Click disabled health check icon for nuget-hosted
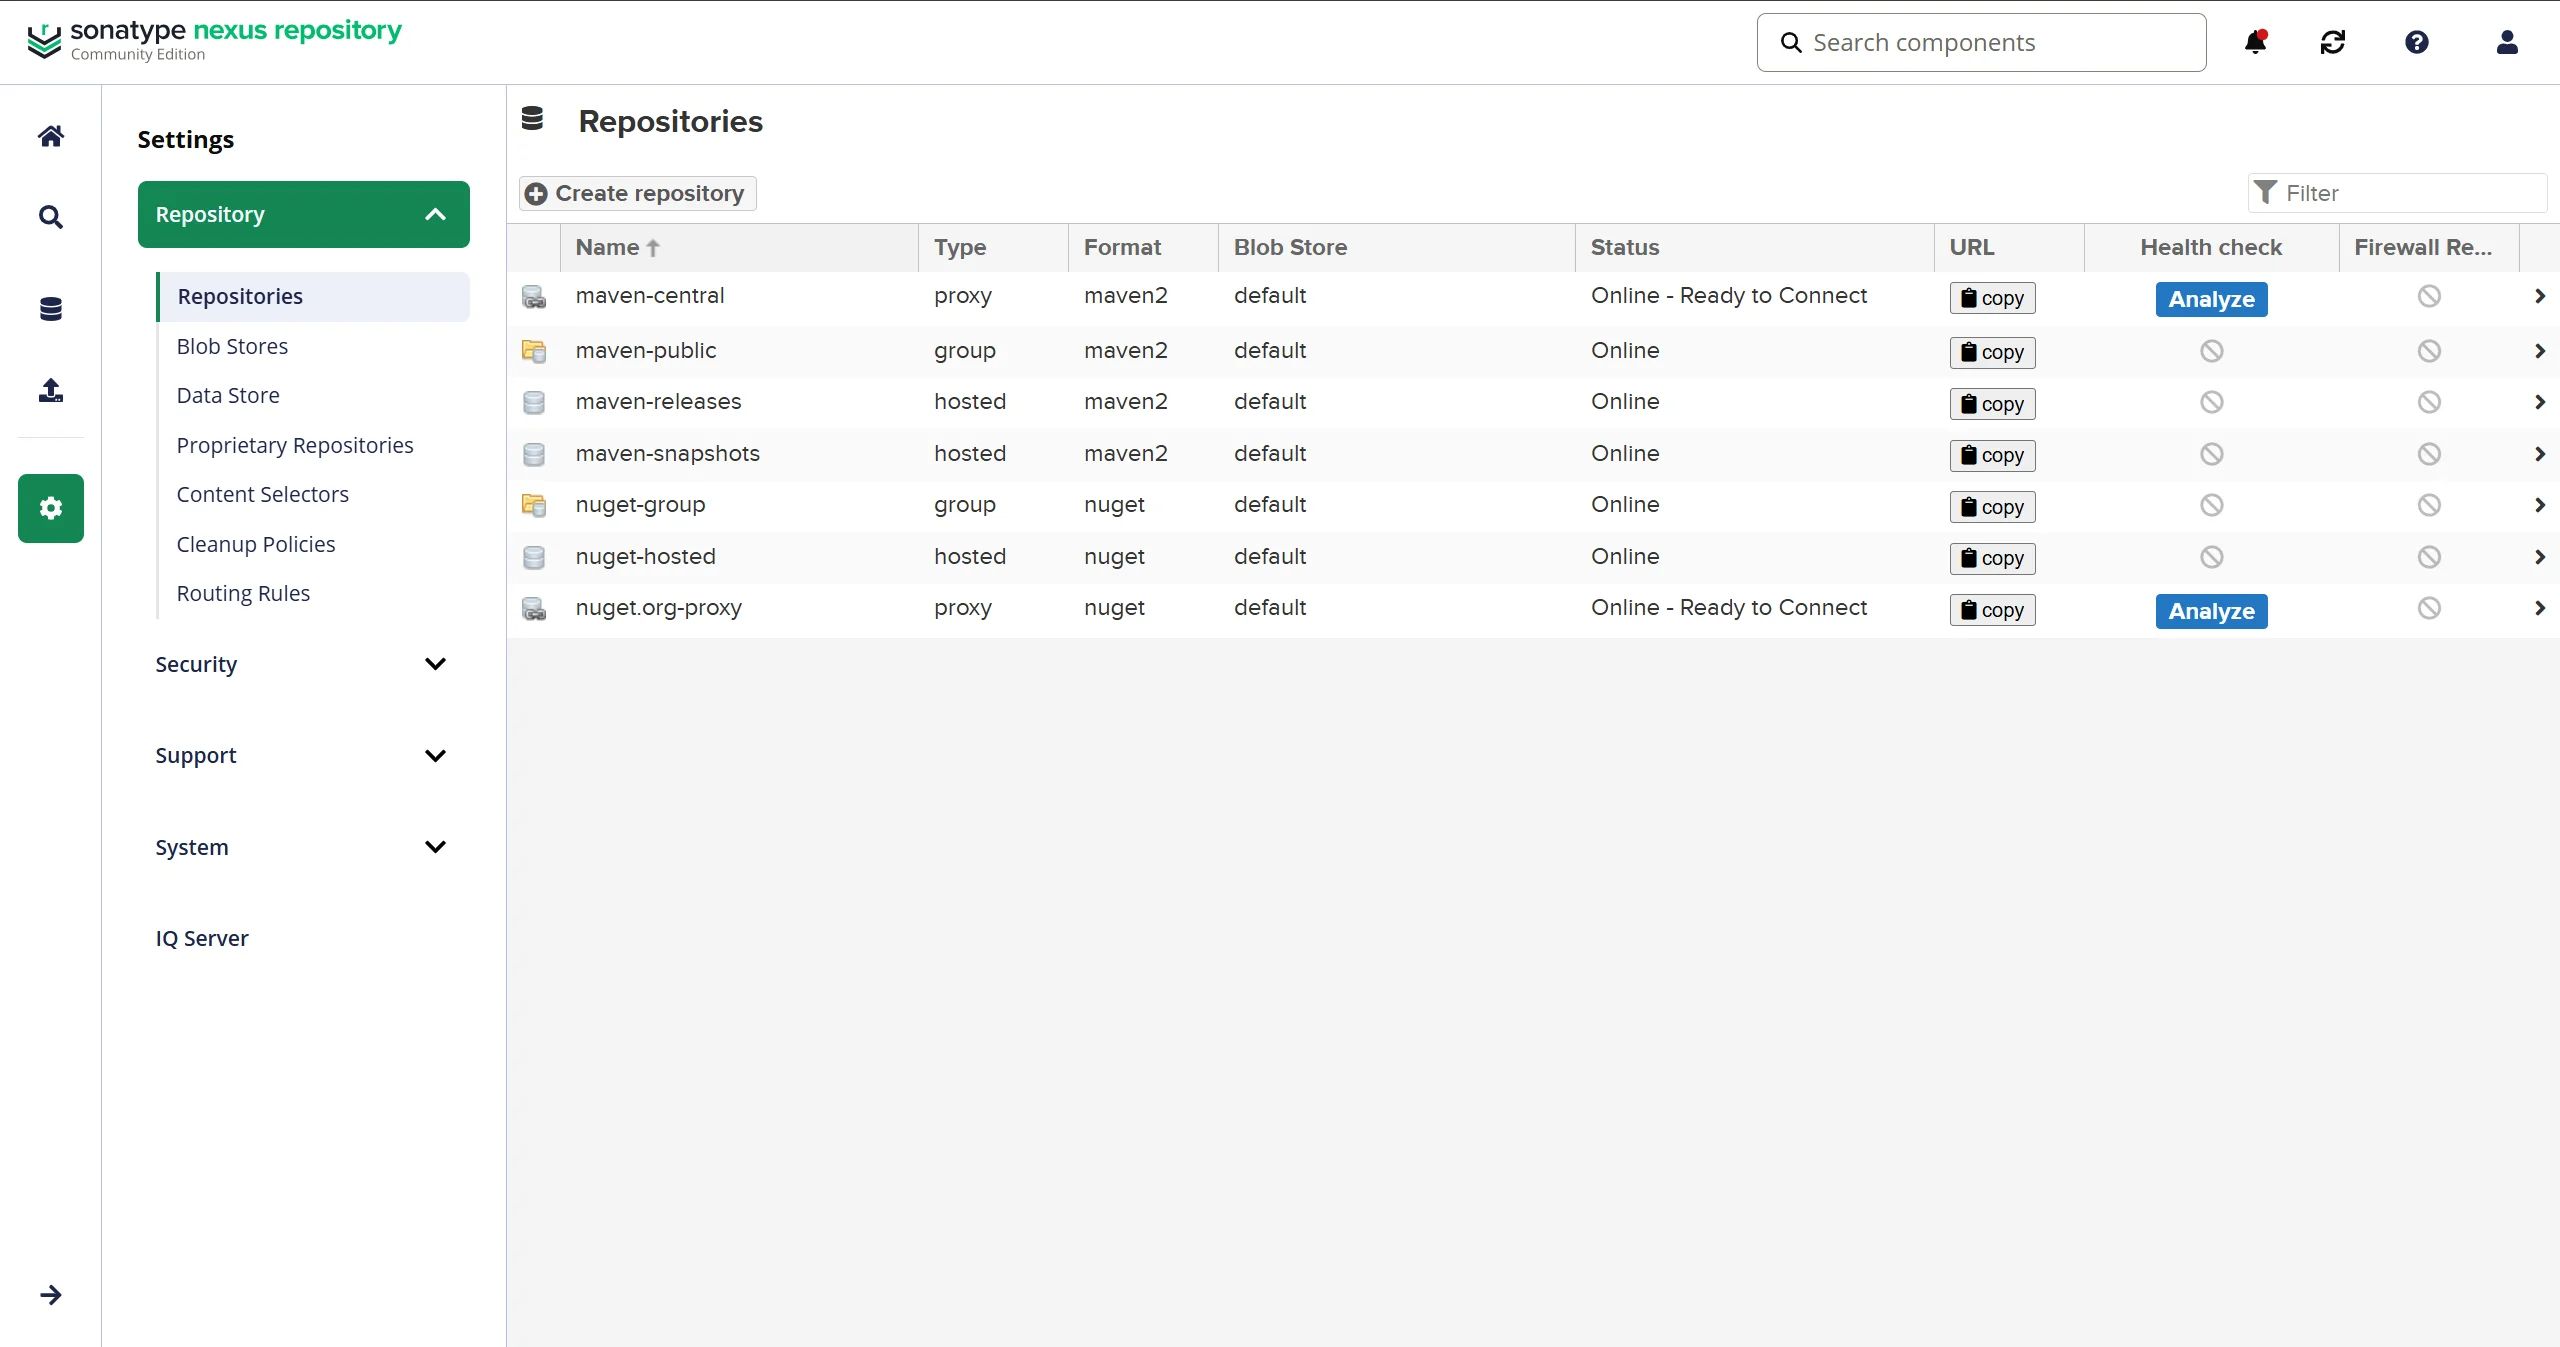Image resolution: width=2560 pixels, height=1347 pixels. point(2211,557)
